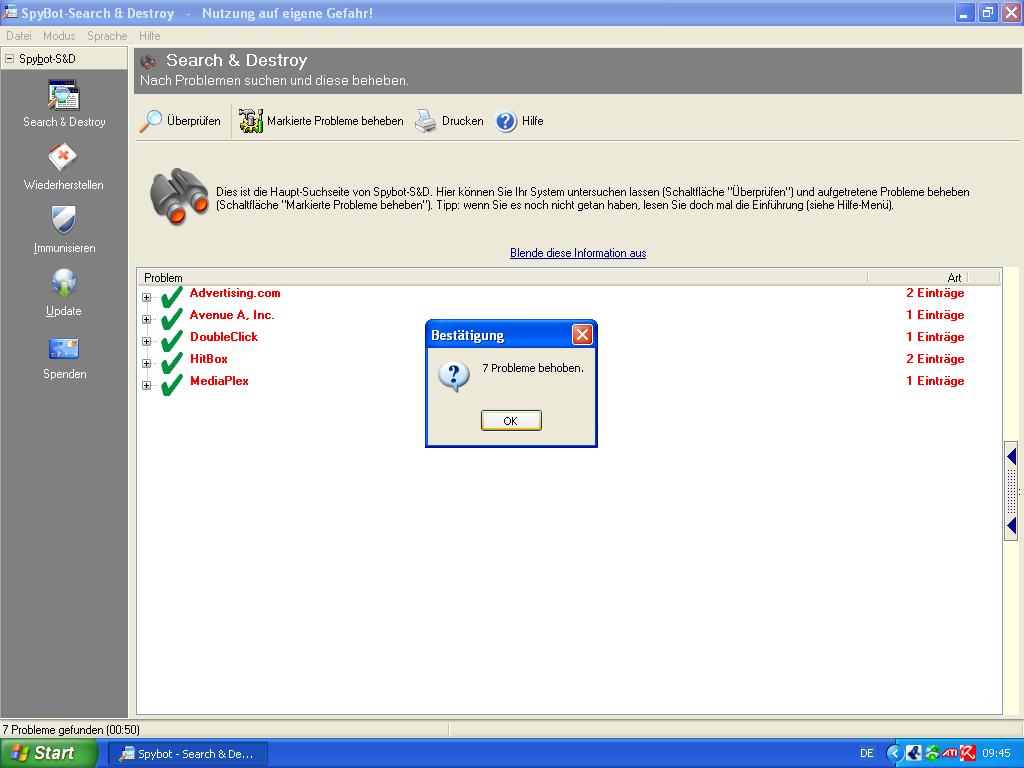Select the Advertising.com entry name

[x=235, y=293]
